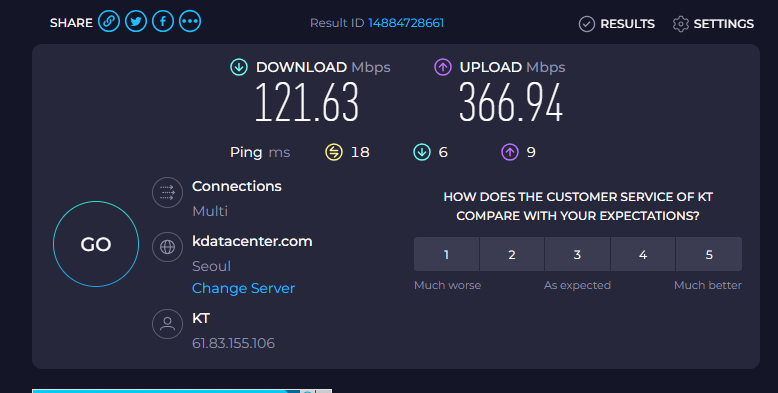Viewport: 778px width, 393px height.
Task: Click the upload arrow icon beside UPLOAD
Action: 443,67
